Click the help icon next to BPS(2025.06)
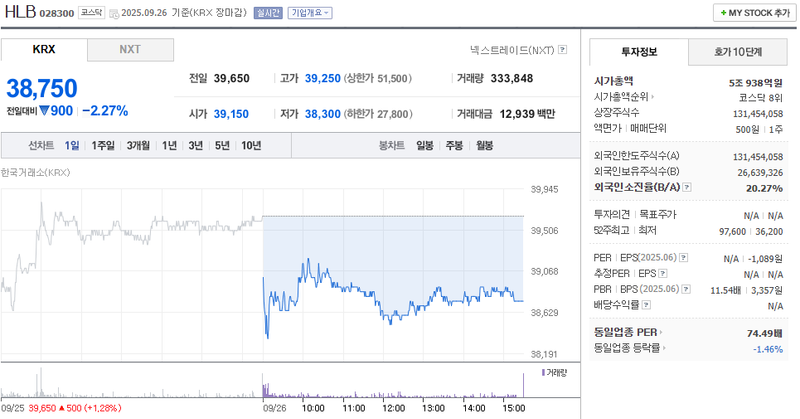 686,289
